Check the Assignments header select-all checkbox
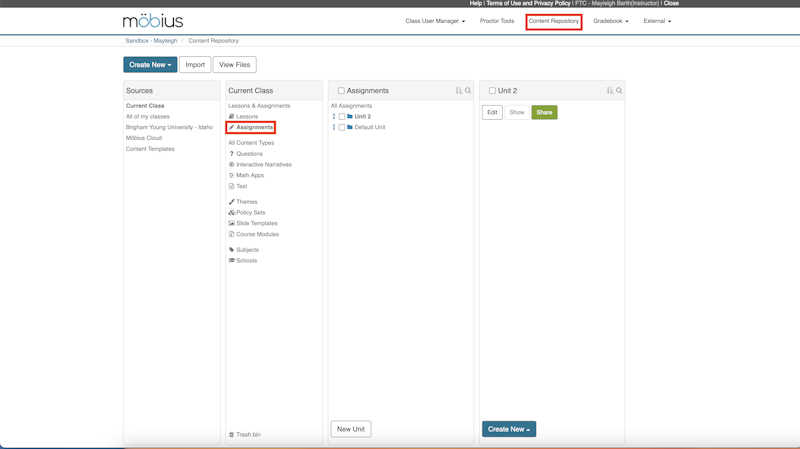 coord(341,91)
